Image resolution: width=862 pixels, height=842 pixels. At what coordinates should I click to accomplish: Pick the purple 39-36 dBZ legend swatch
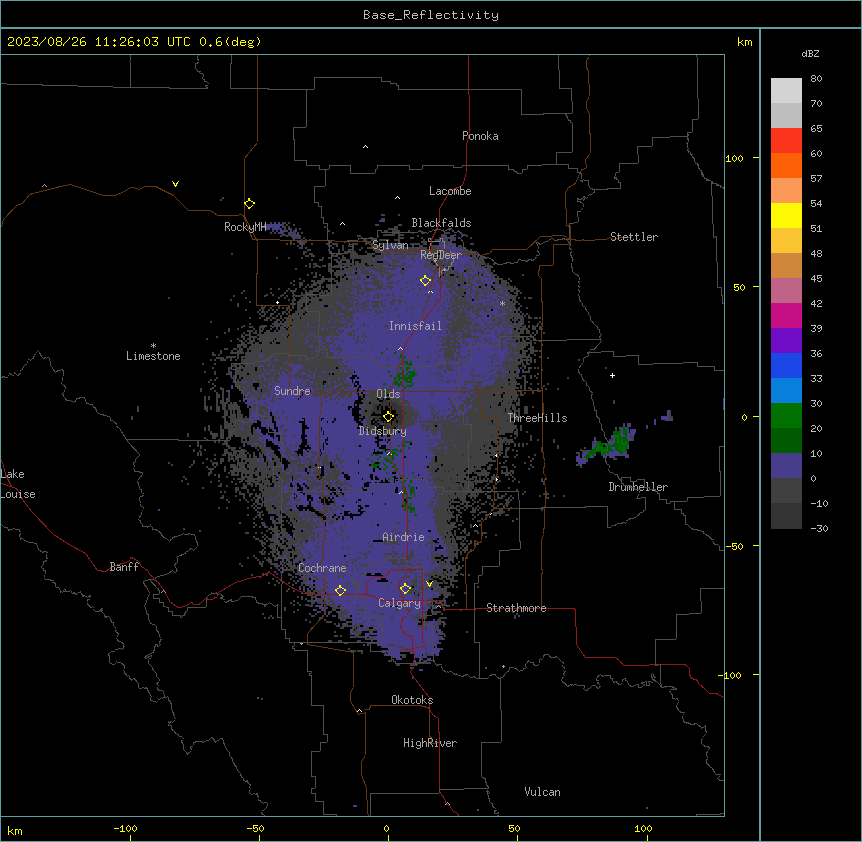786,341
